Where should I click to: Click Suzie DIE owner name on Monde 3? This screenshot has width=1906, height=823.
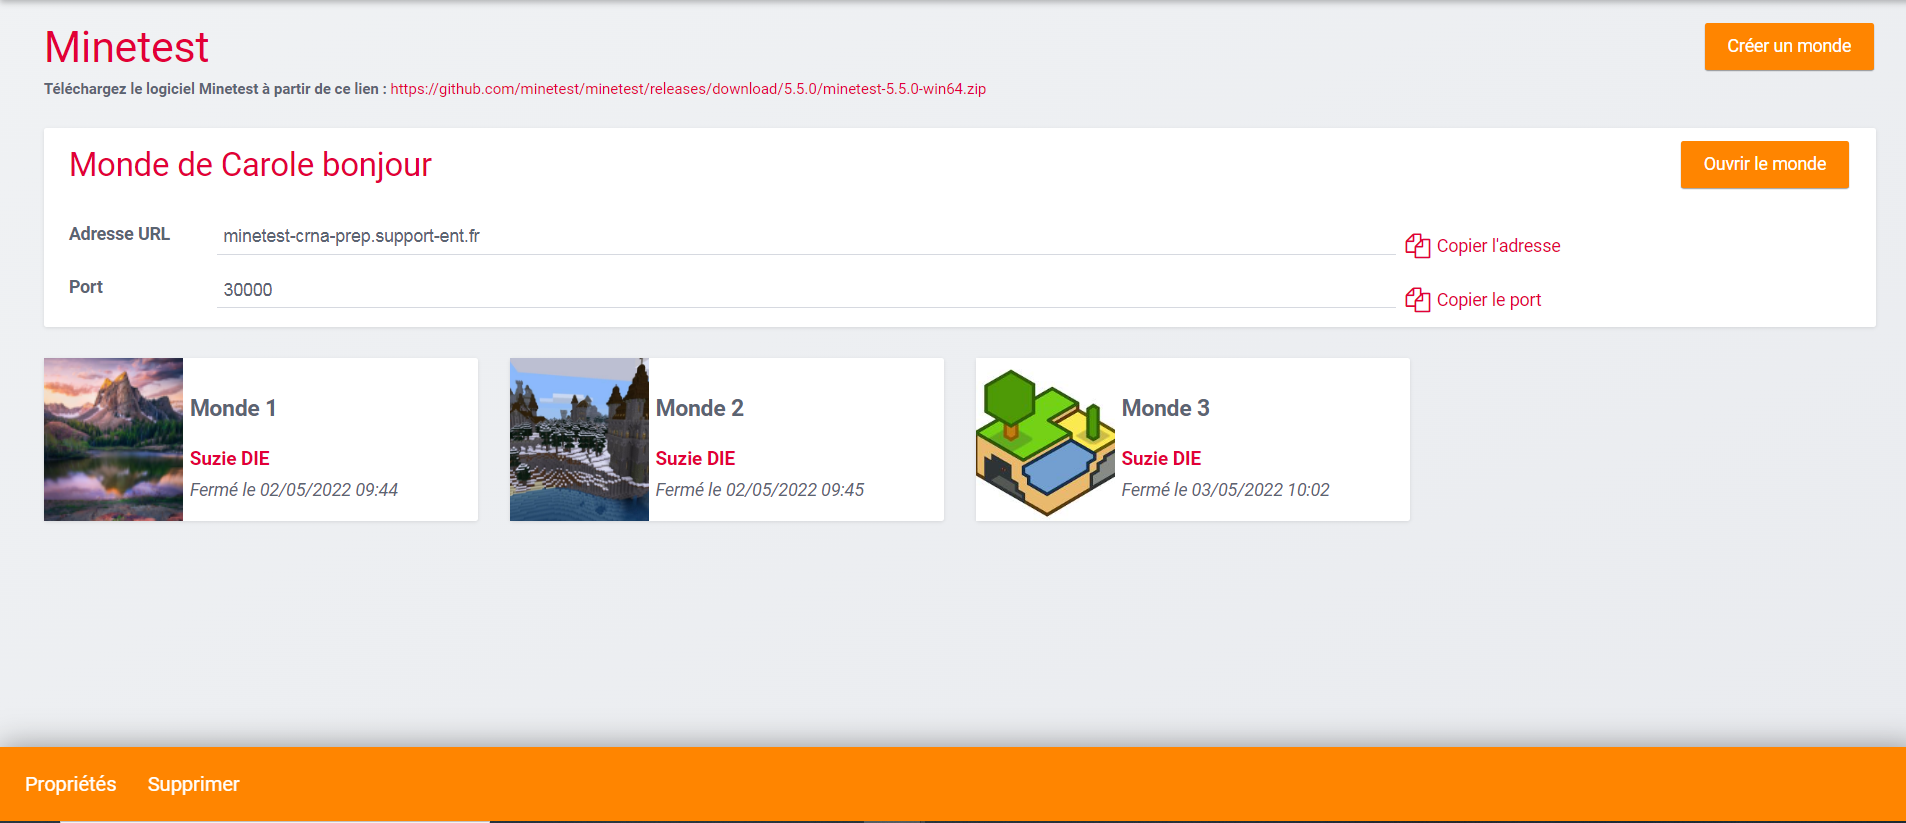[x=1161, y=458]
